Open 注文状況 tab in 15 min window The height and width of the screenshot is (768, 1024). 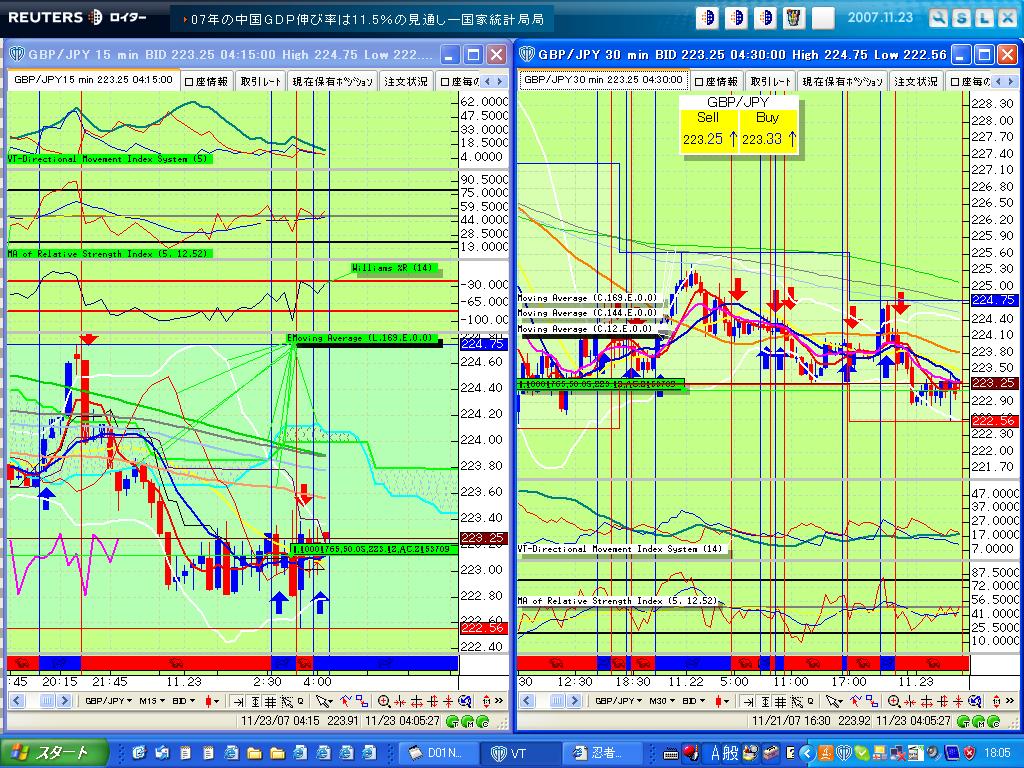click(406, 81)
